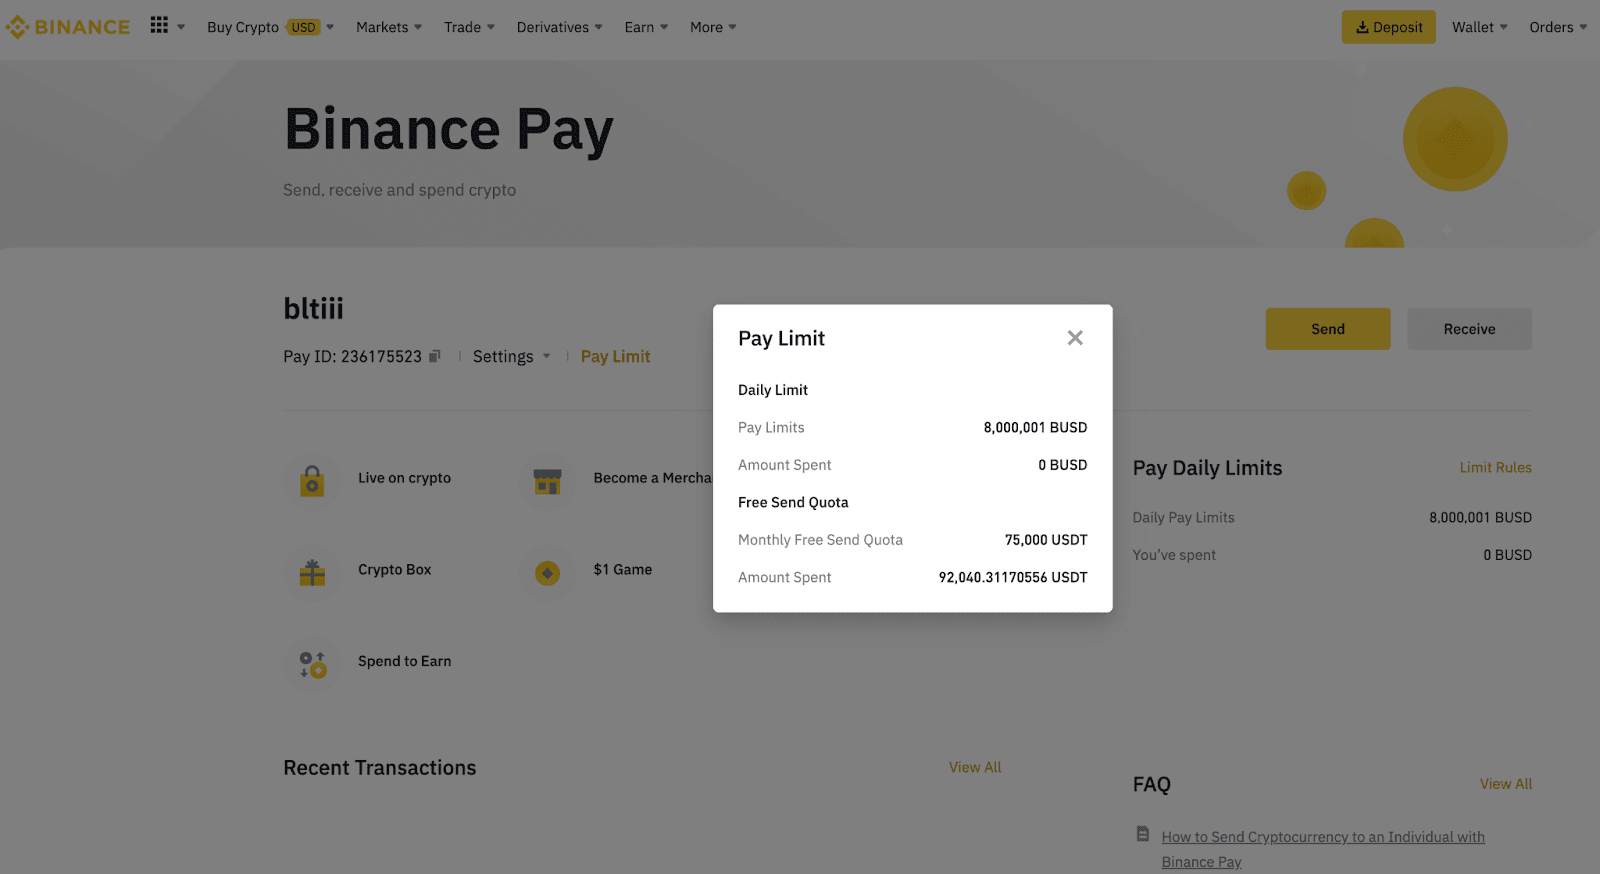Copy Pay ID using the copy icon
Screen dimensions: 1600x874
(434, 356)
